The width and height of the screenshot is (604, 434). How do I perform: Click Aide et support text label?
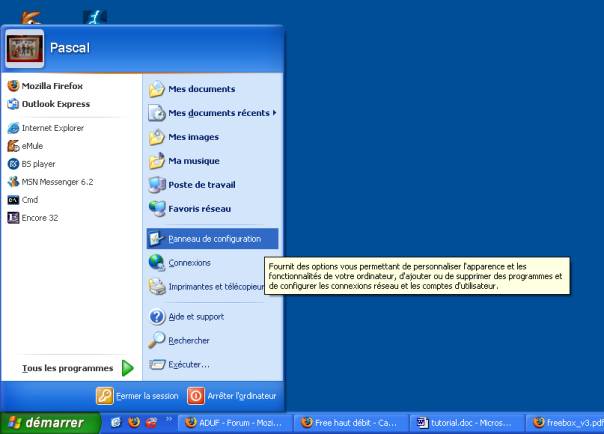196,317
